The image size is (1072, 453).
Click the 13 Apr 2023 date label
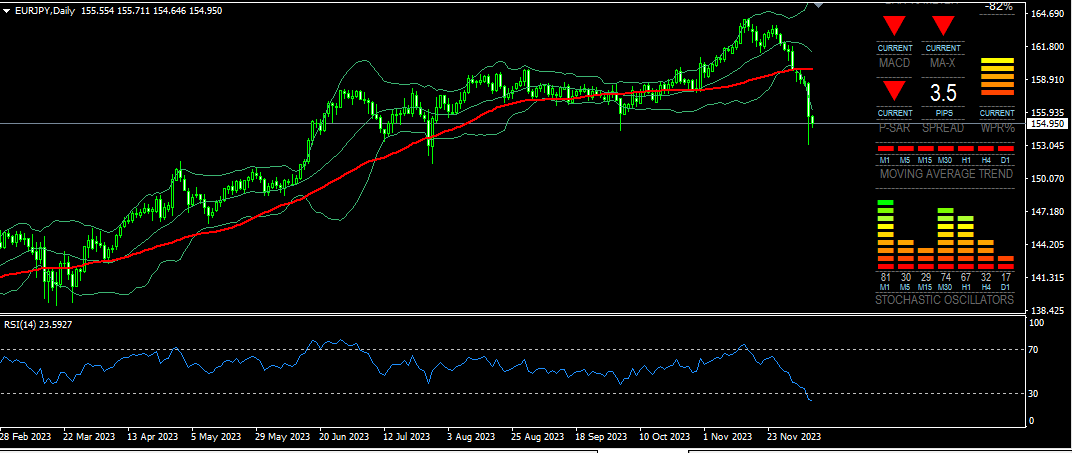pos(153,436)
